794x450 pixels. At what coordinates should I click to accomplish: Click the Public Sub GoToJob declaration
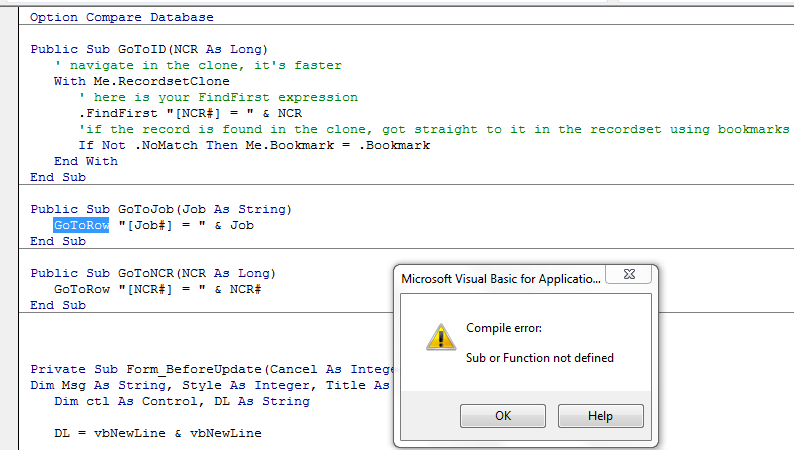click(160, 209)
